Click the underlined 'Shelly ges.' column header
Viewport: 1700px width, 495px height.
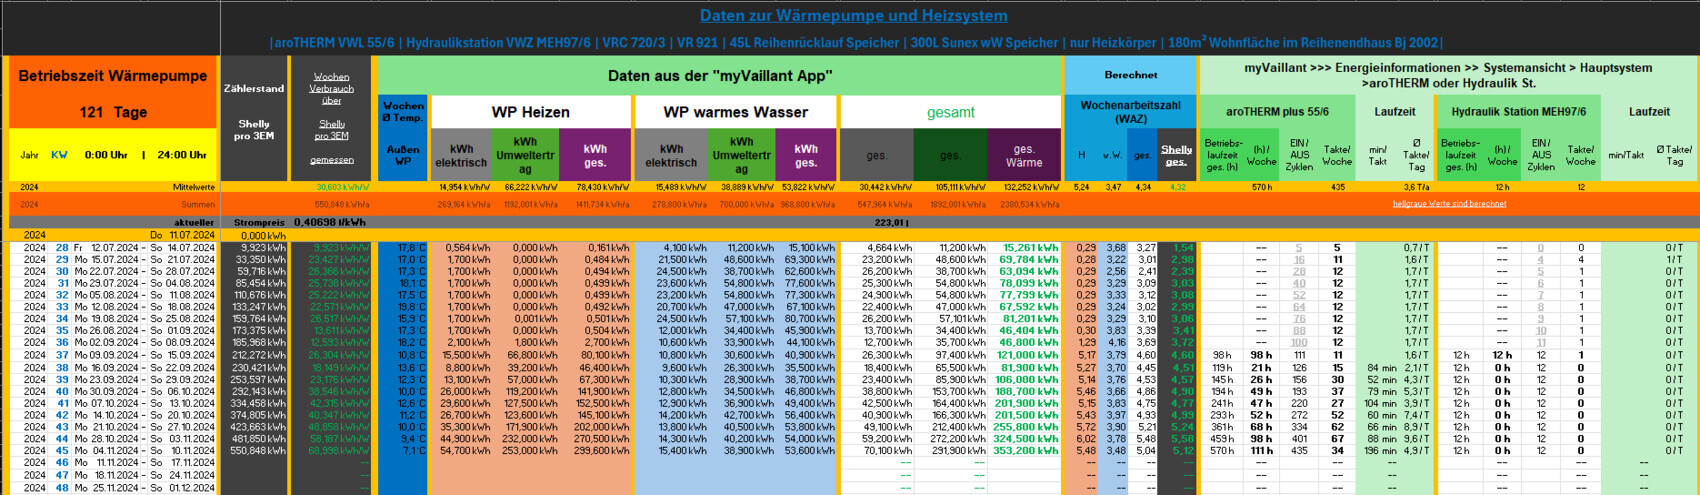[1176, 155]
